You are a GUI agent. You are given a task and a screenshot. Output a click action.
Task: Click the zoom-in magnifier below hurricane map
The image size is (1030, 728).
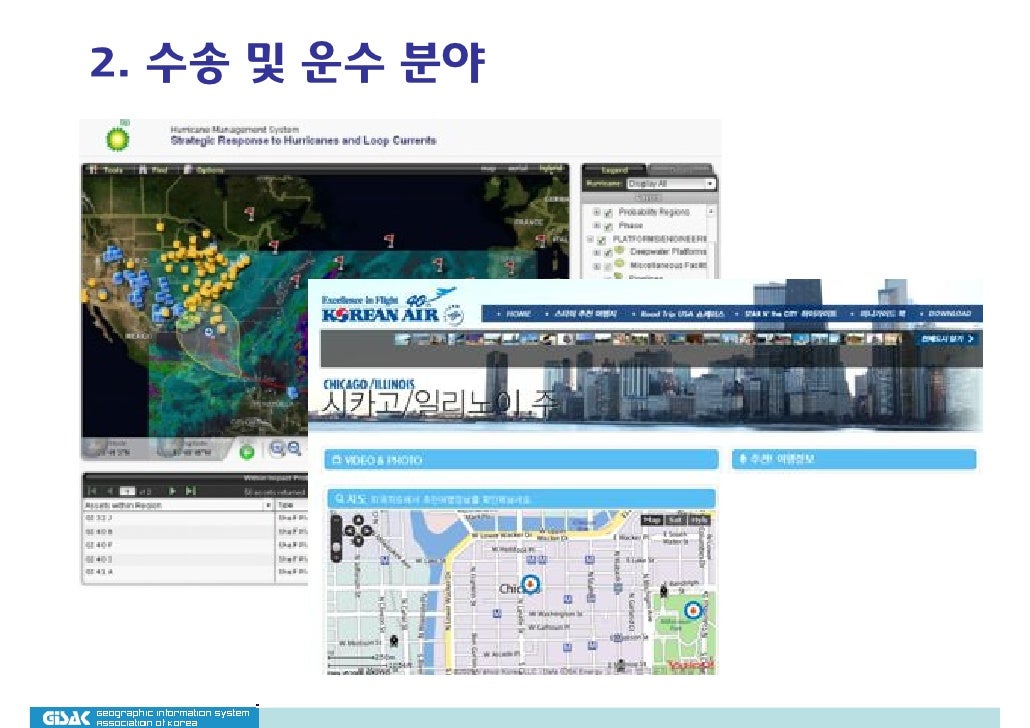coord(277,449)
